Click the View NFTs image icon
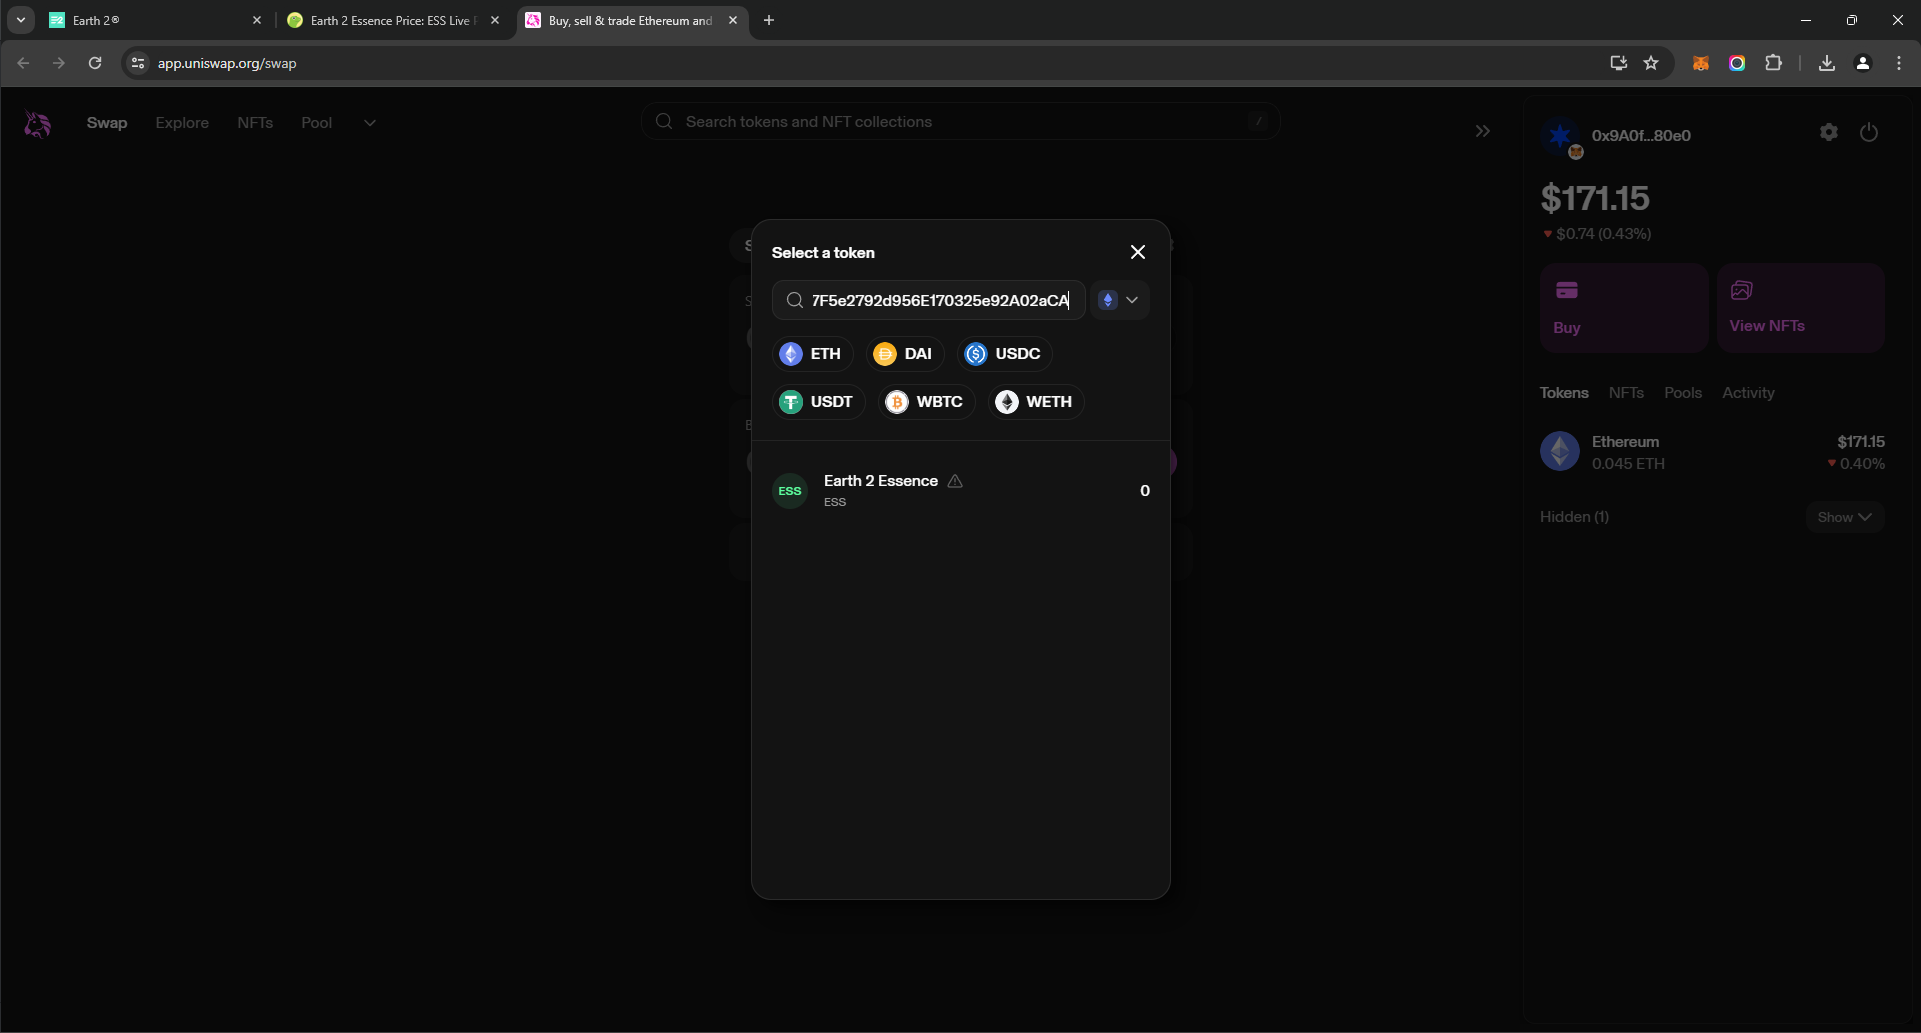The width and height of the screenshot is (1921, 1033). pyautogui.click(x=1741, y=290)
